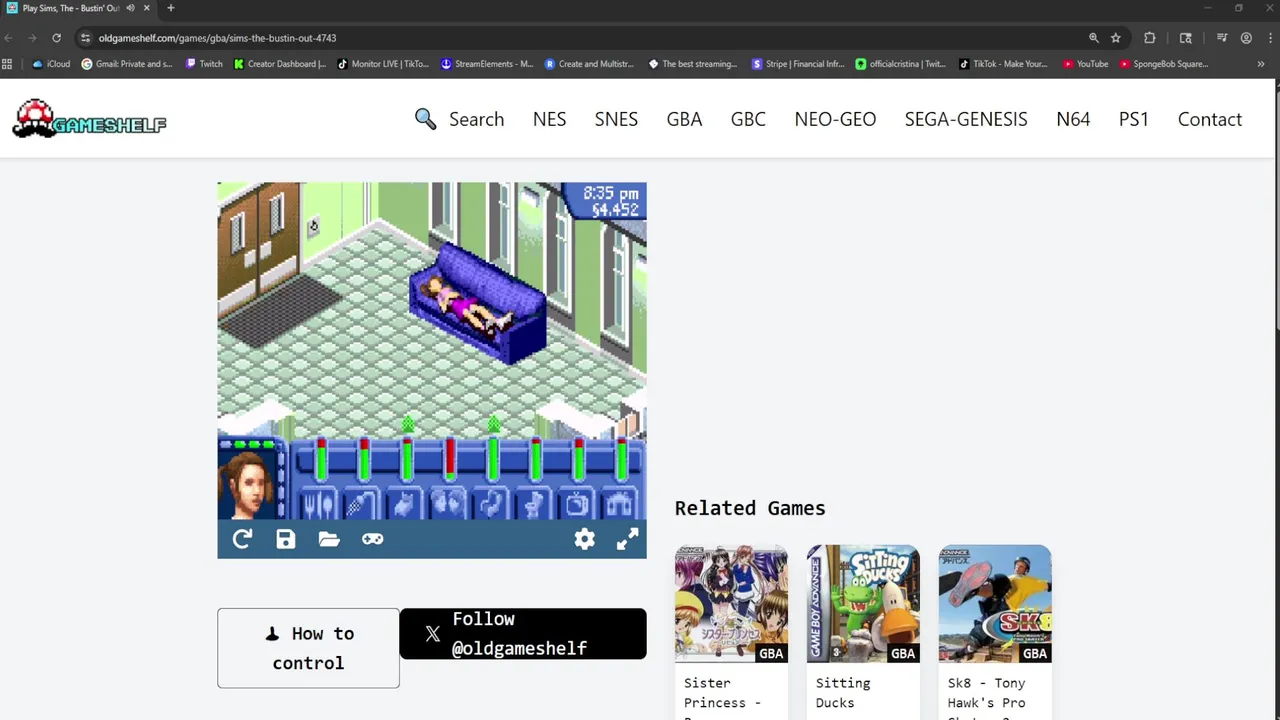Viewport: 1280px width, 720px height.
Task: Open the iCloud bookmark
Action: click(51, 64)
